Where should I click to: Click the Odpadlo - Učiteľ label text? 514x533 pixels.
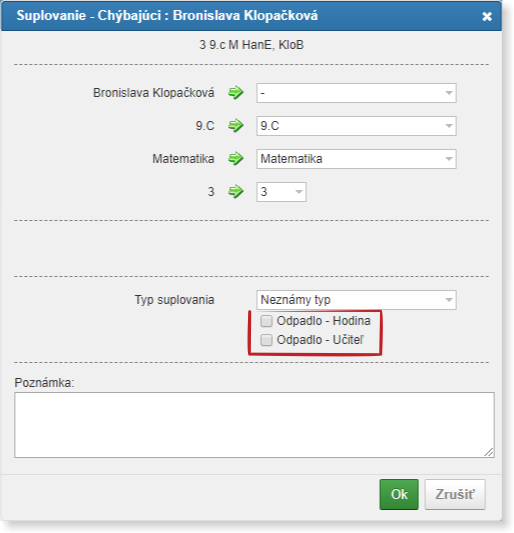tap(320, 340)
